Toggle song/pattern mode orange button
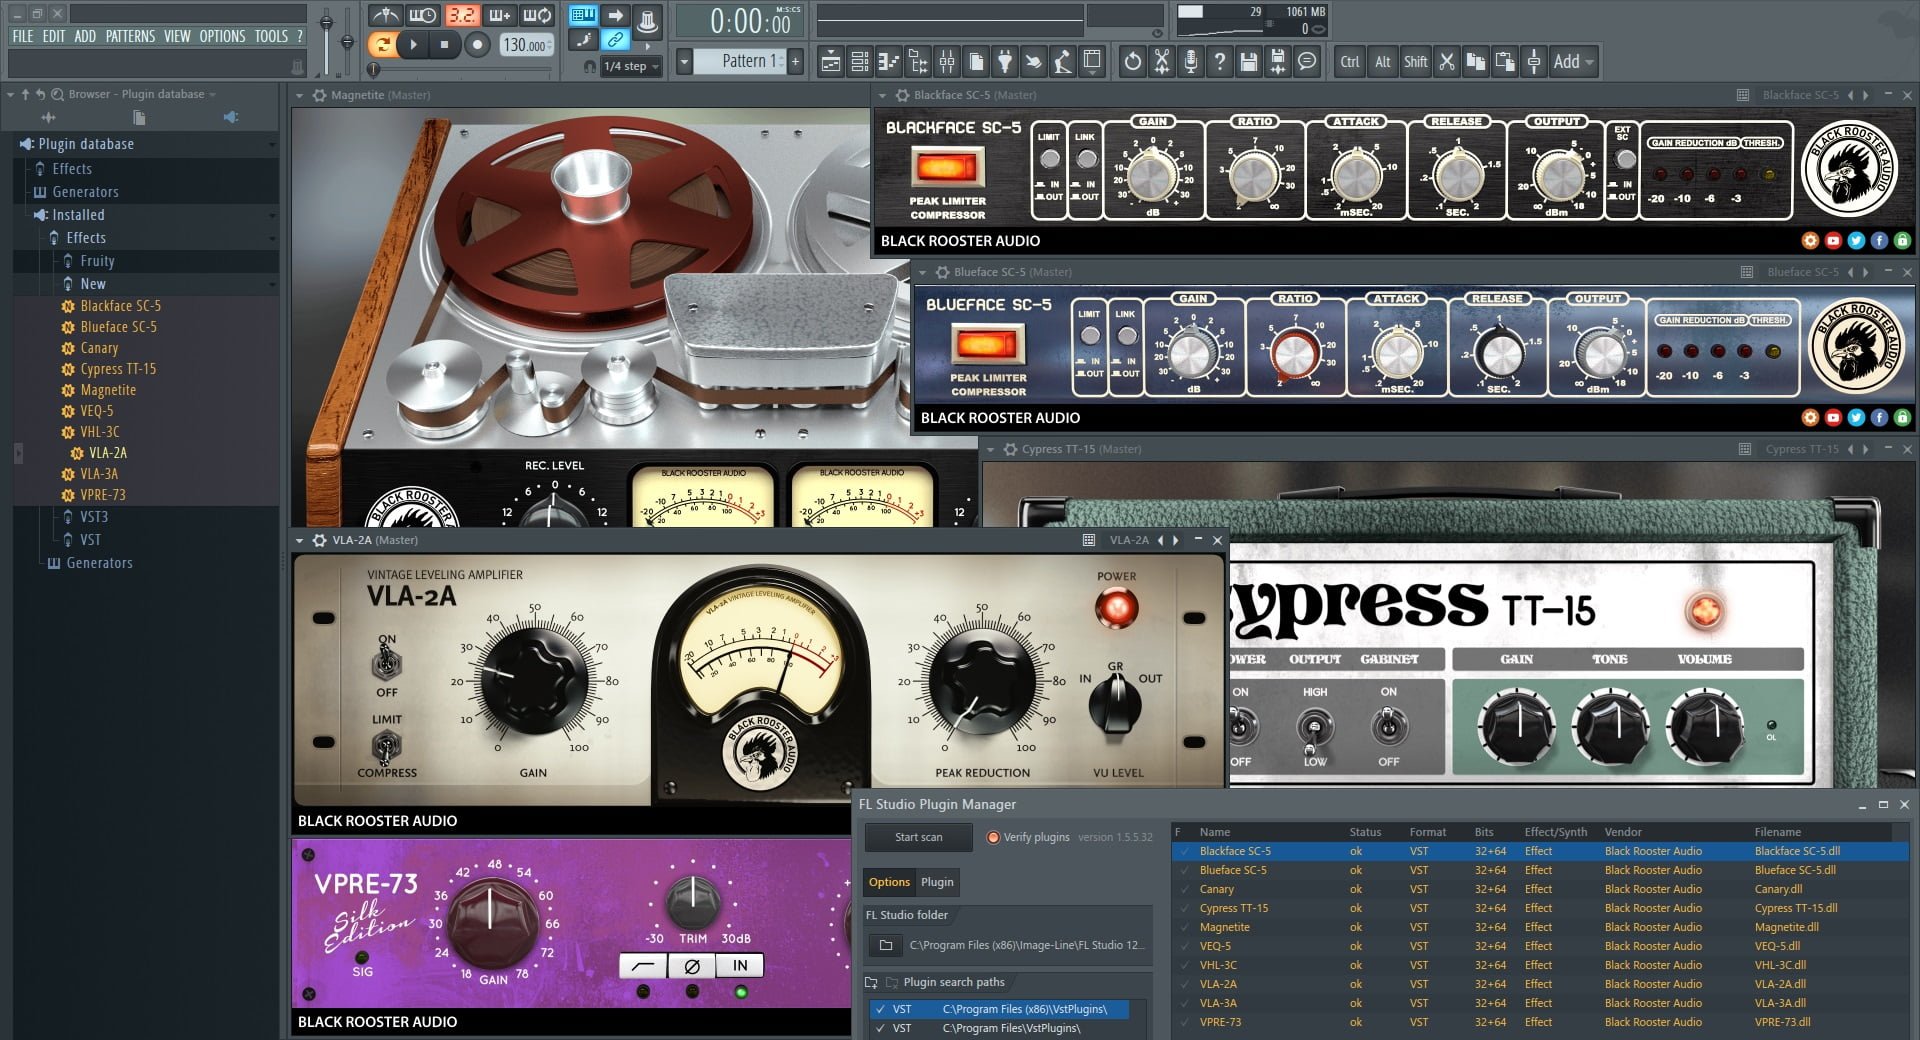The width and height of the screenshot is (1920, 1040). coord(381,44)
